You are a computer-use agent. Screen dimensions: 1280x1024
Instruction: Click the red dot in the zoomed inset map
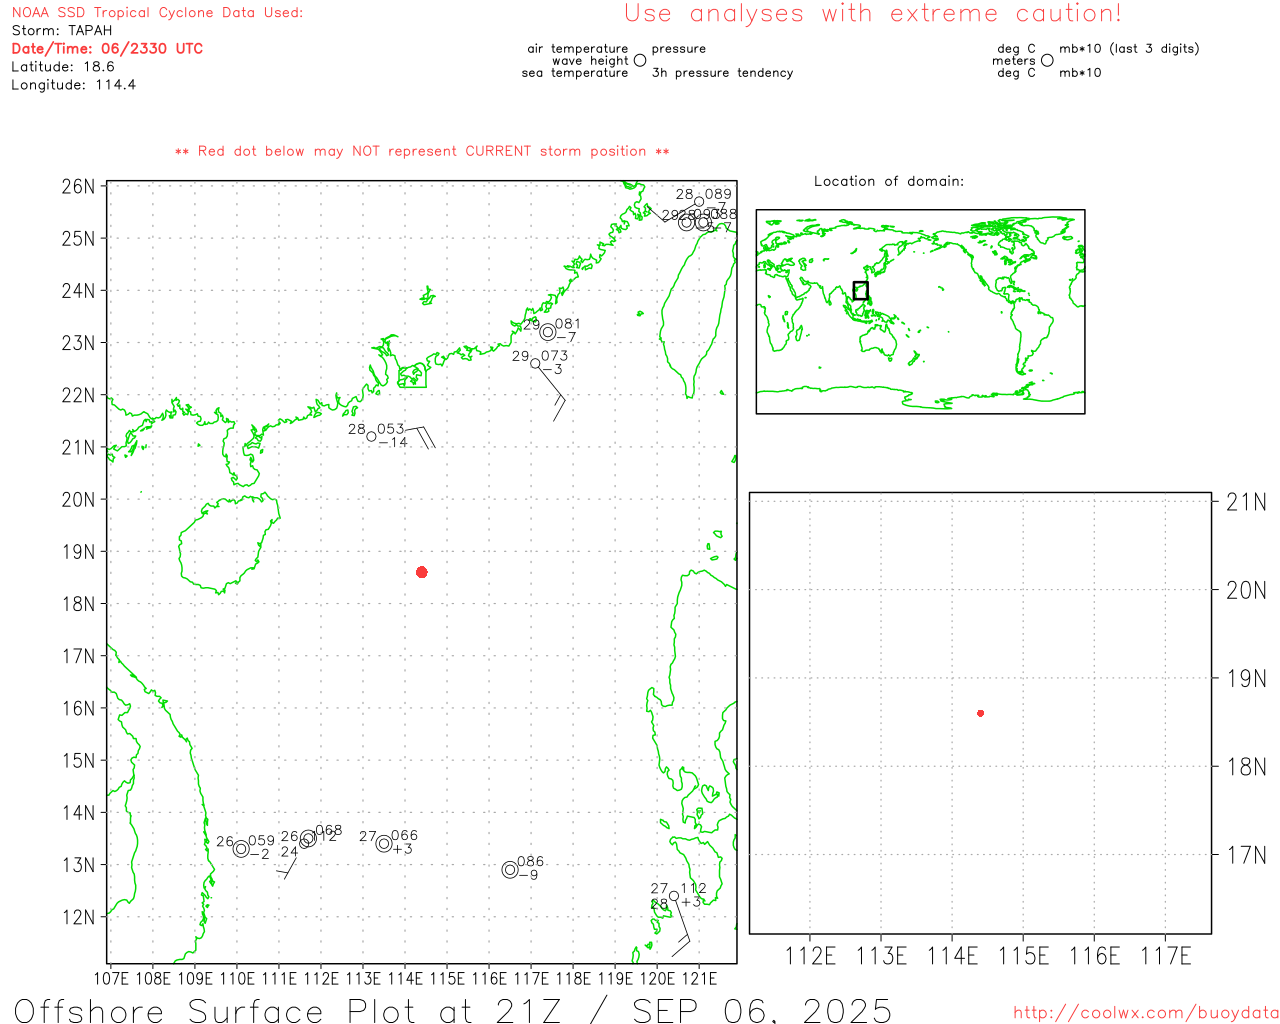tap(981, 713)
